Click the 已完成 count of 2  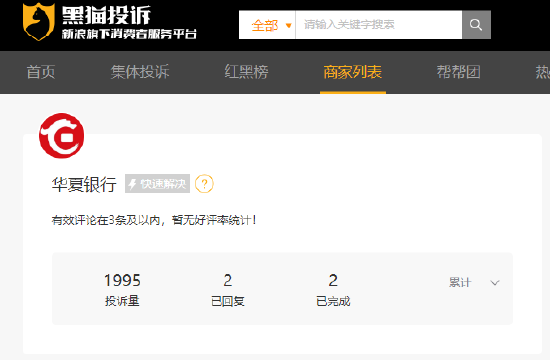click(x=333, y=289)
